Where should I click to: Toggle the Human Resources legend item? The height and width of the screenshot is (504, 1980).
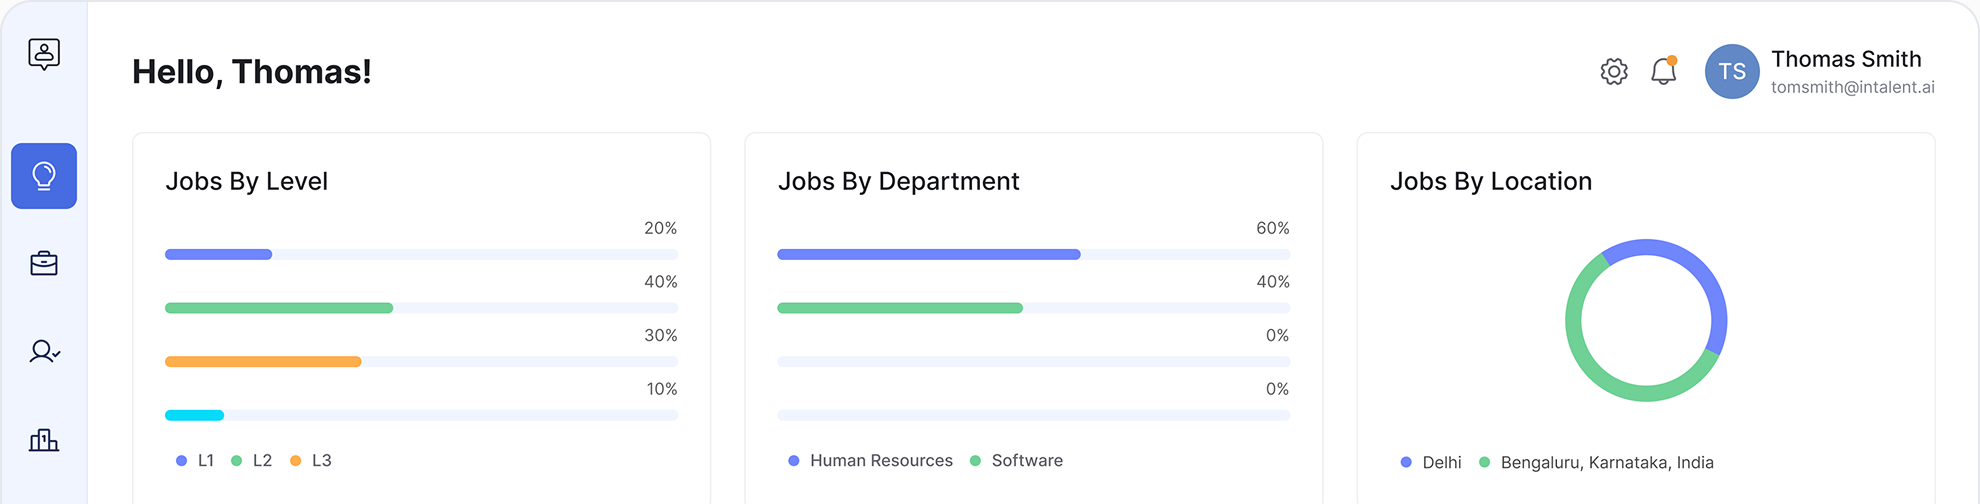pos(870,461)
